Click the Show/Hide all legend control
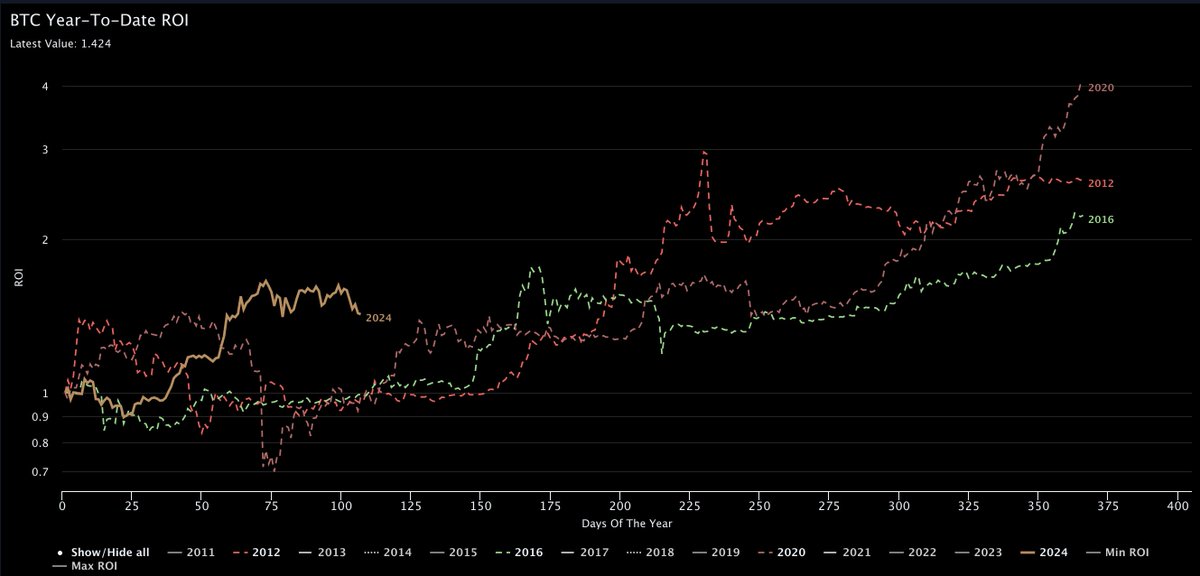Viewport: 1200px width, 576px height. point(105,551)
